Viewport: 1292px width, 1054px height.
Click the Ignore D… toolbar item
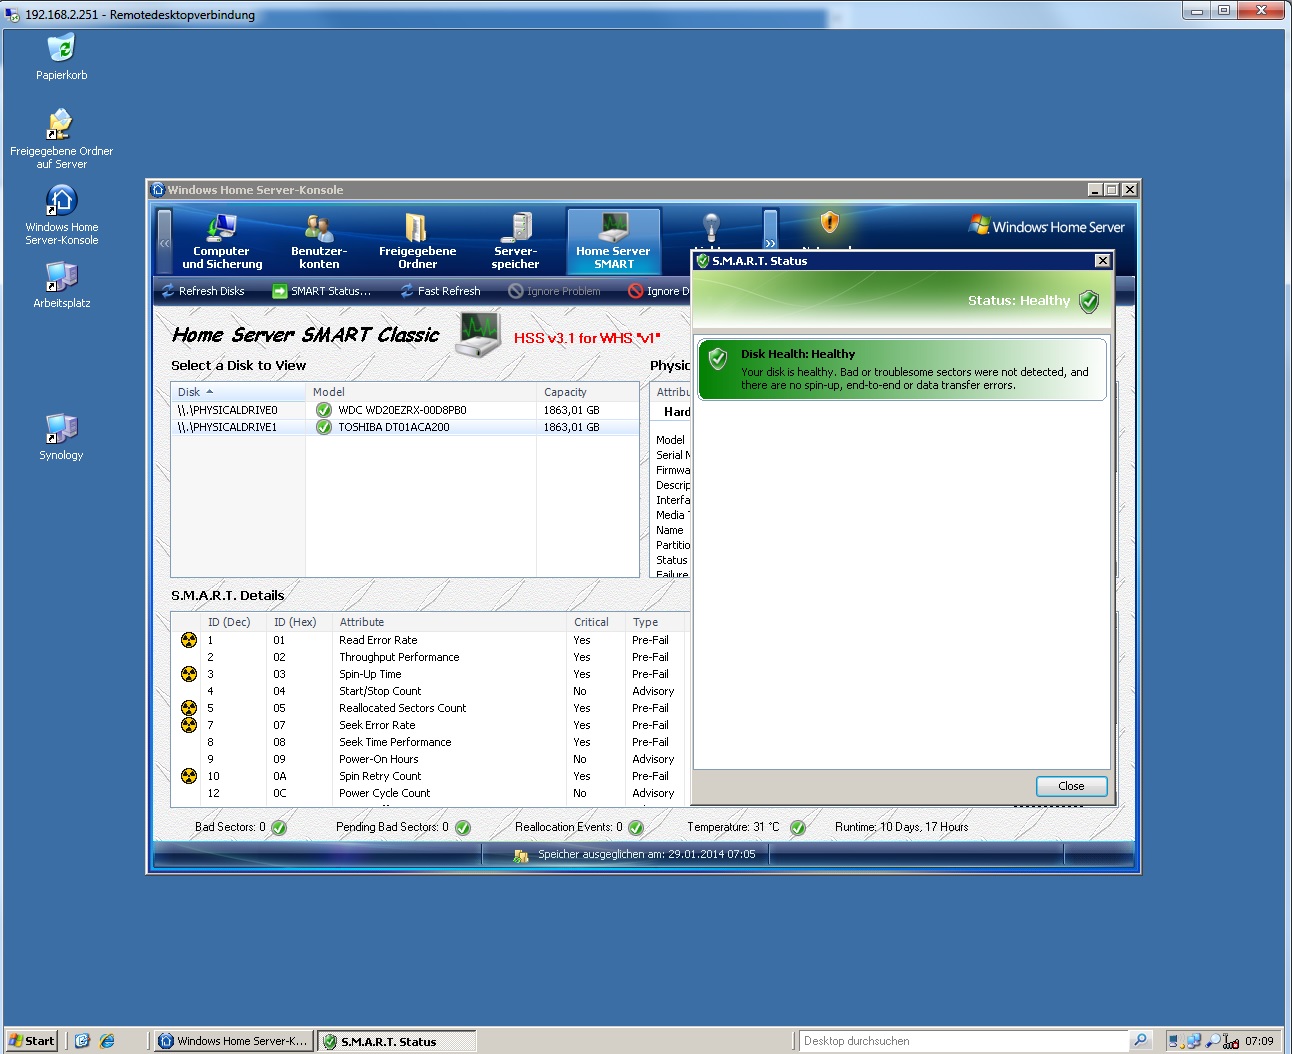click(659, 291)
